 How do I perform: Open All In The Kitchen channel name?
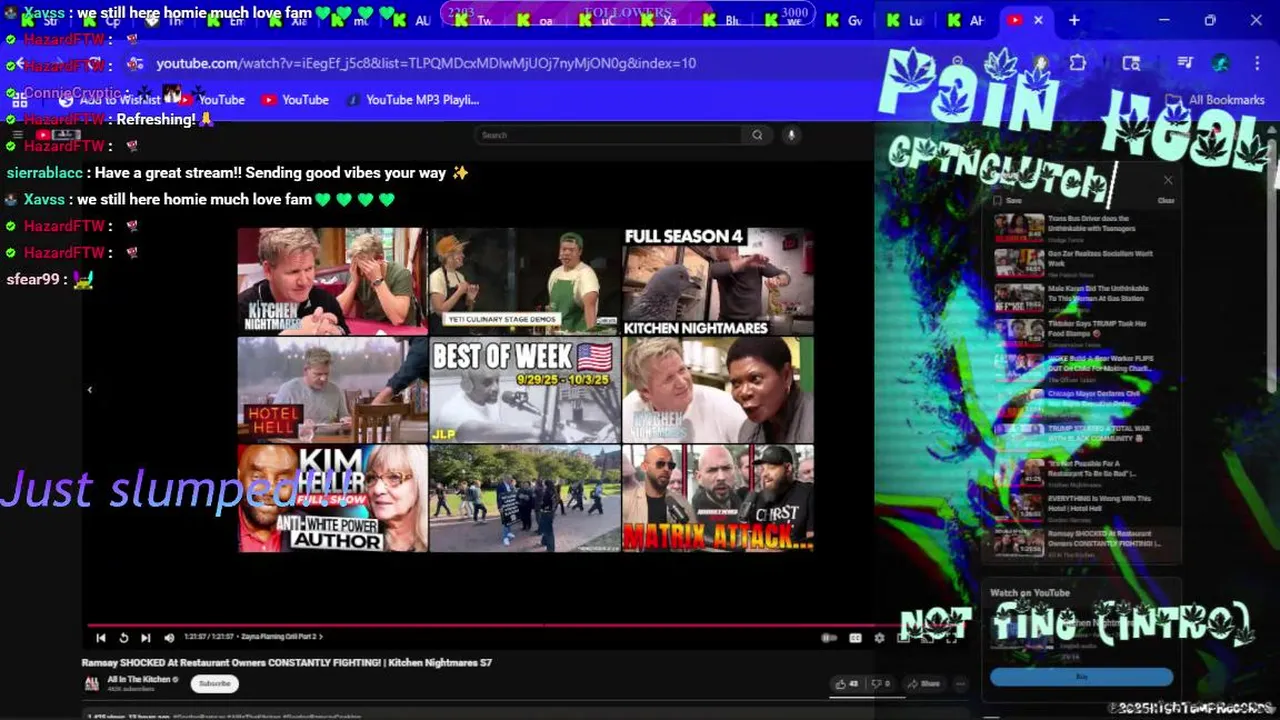click(x=139, y=680)
